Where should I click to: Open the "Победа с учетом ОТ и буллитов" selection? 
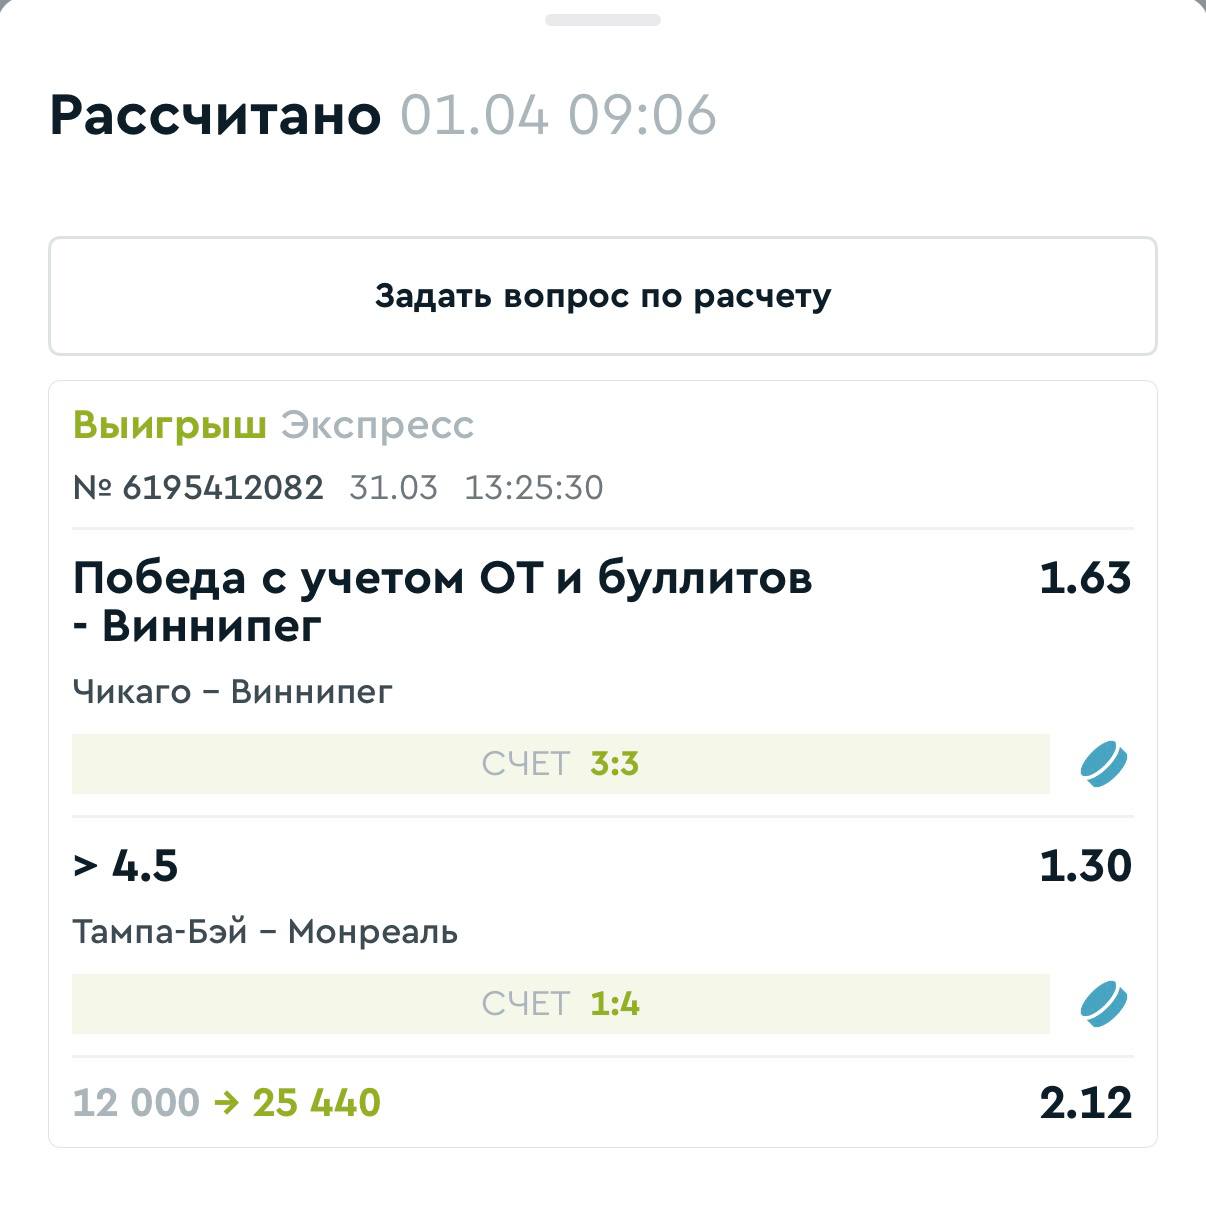pos(442,601)
